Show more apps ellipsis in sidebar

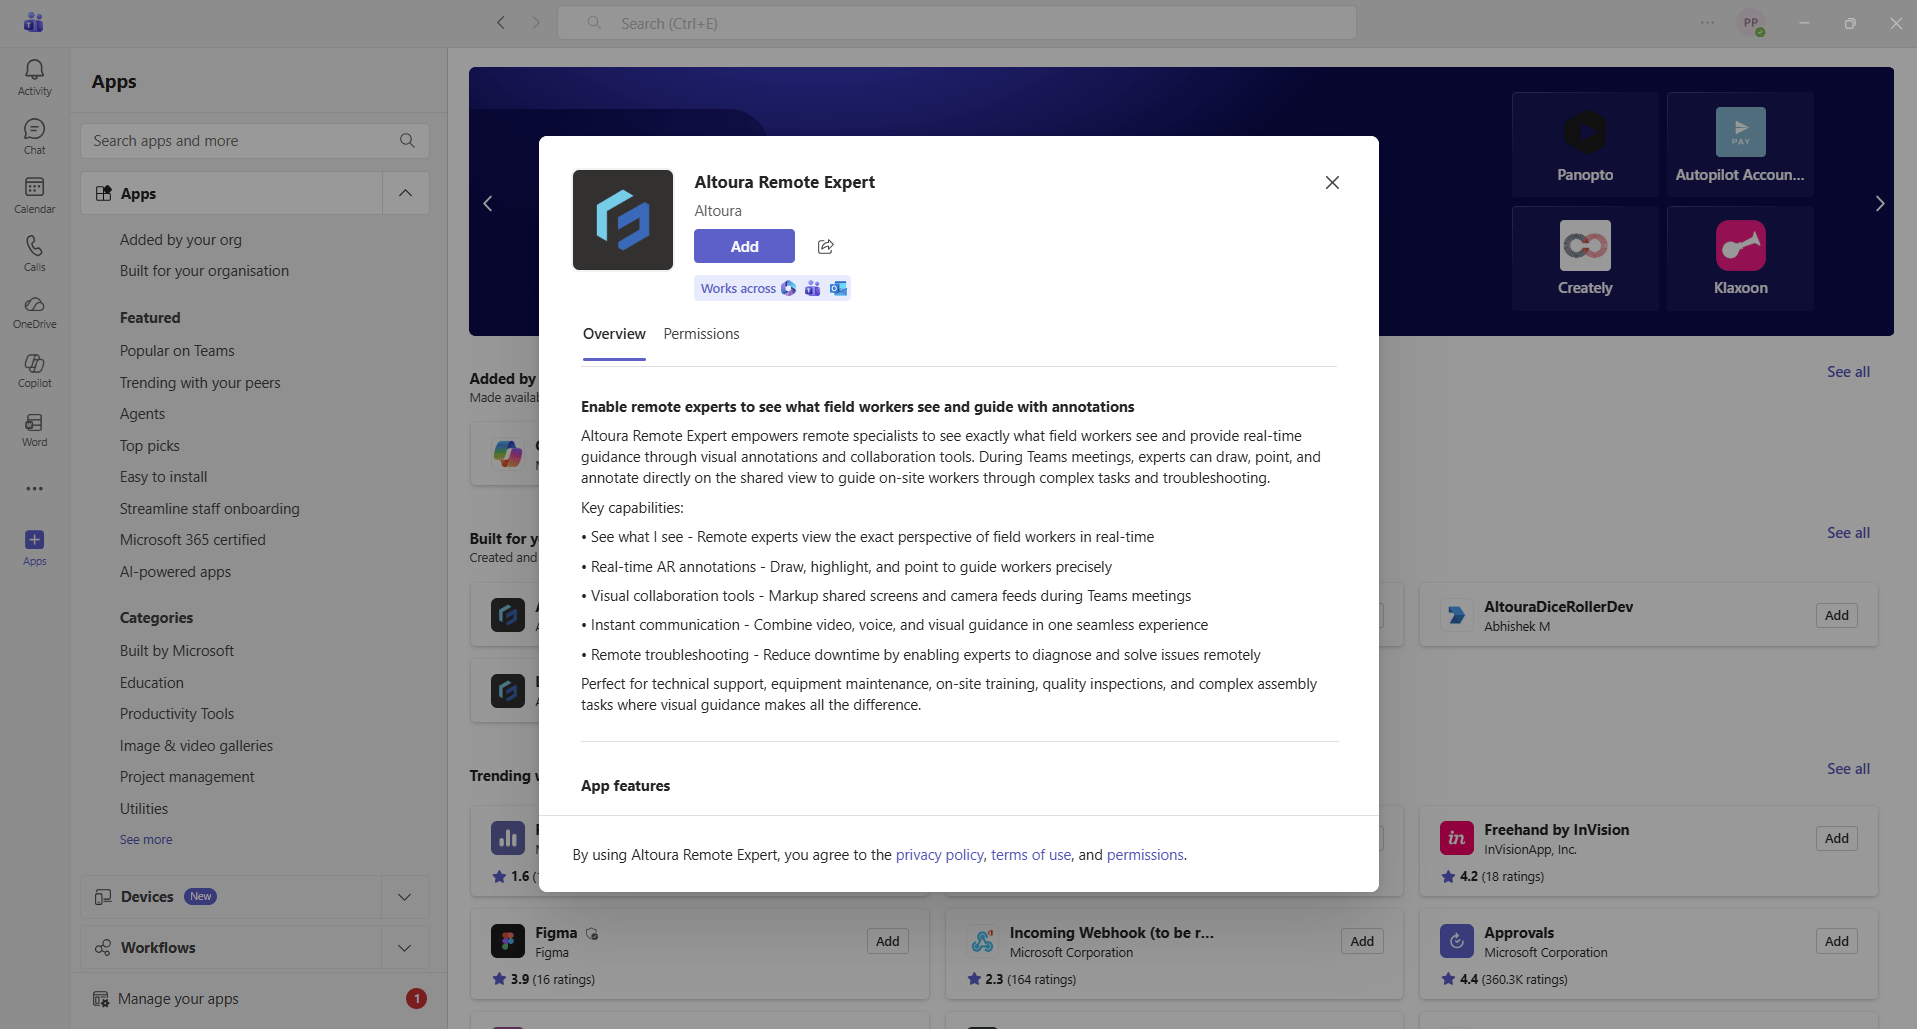pyautogui.click(x=34, y=489)
